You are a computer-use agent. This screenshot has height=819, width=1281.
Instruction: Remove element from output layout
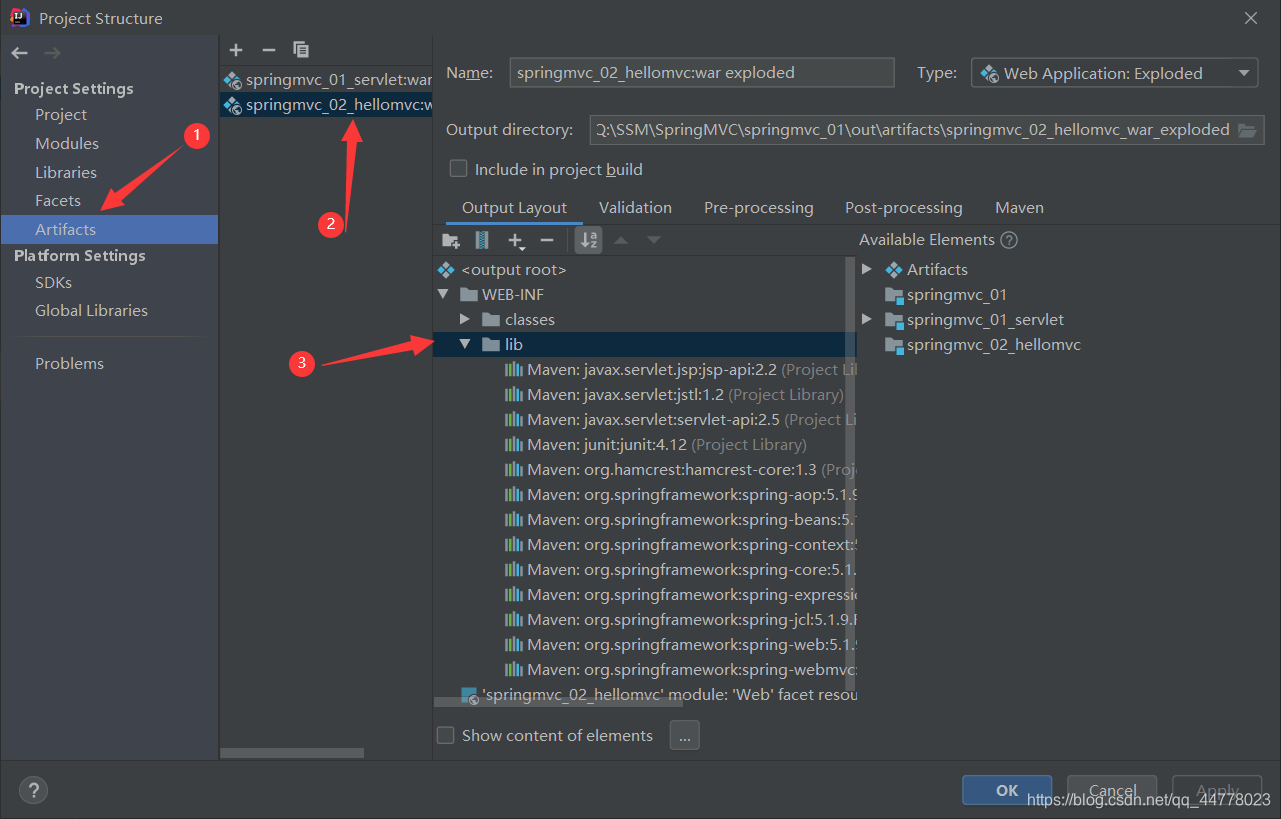[547, 240]
